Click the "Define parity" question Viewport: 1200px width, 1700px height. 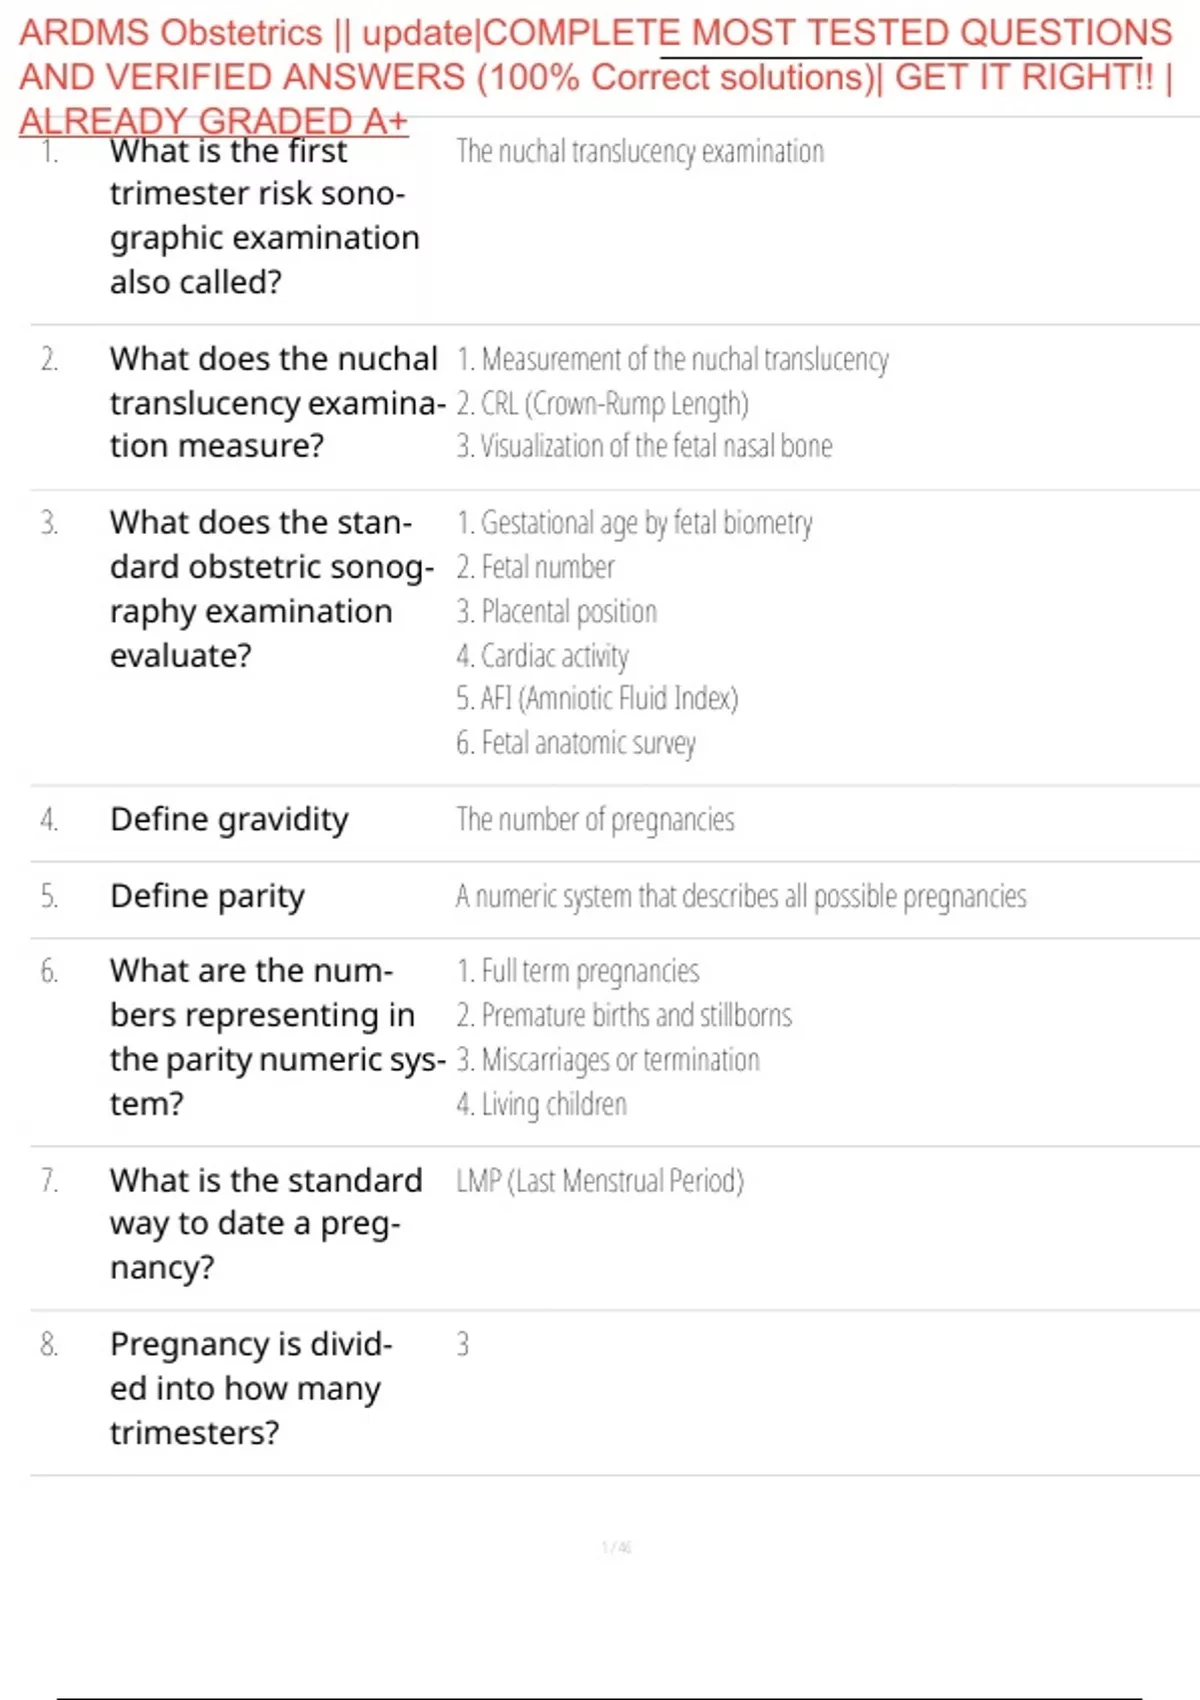[x=207, y=896]
